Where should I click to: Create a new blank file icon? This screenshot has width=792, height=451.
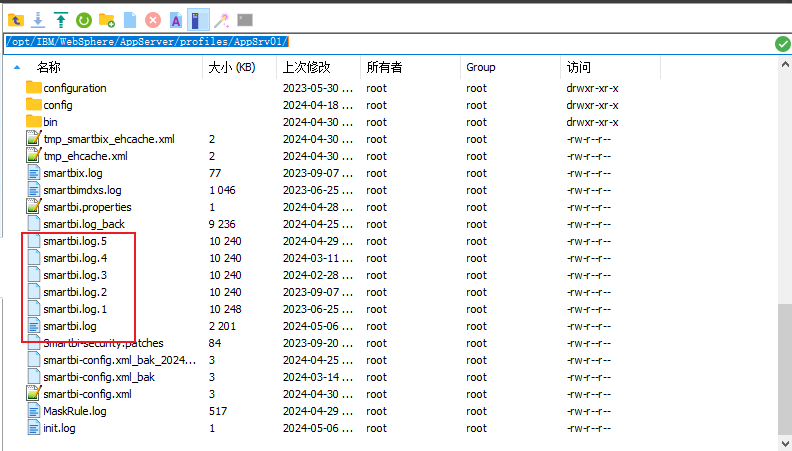pyautogui.click(x=130, y=20)
